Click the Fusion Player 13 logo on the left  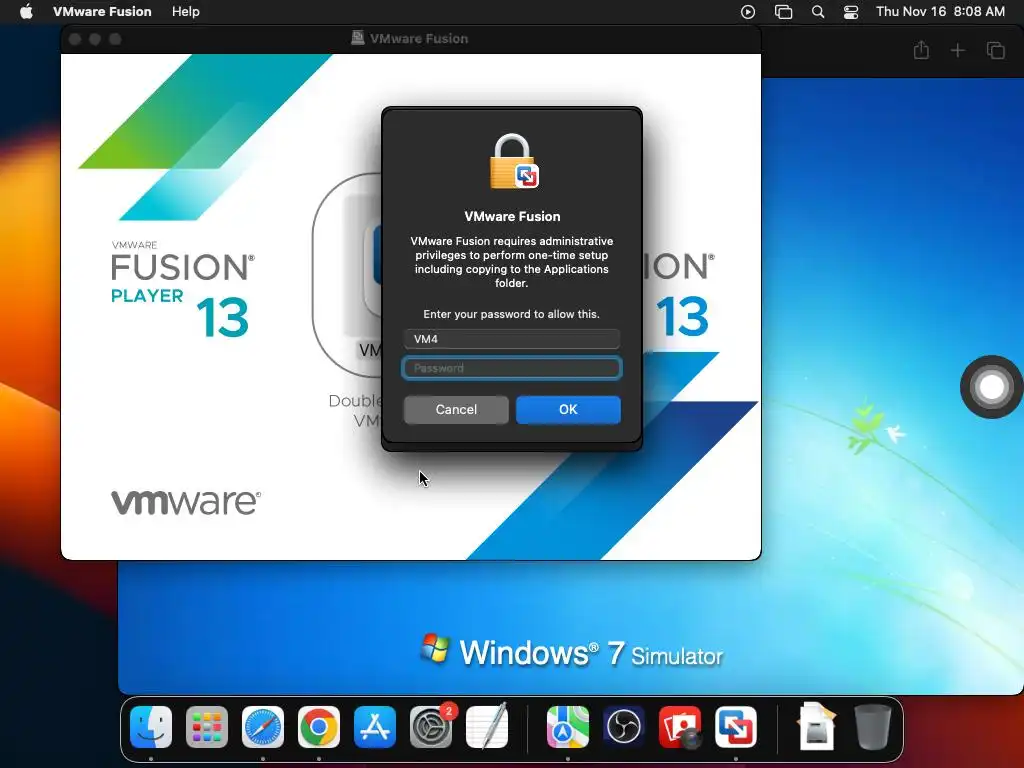coord(182,289)
